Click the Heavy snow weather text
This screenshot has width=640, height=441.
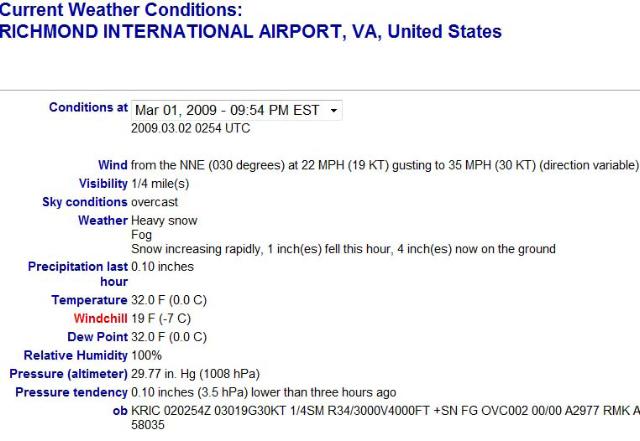(165, 220)
